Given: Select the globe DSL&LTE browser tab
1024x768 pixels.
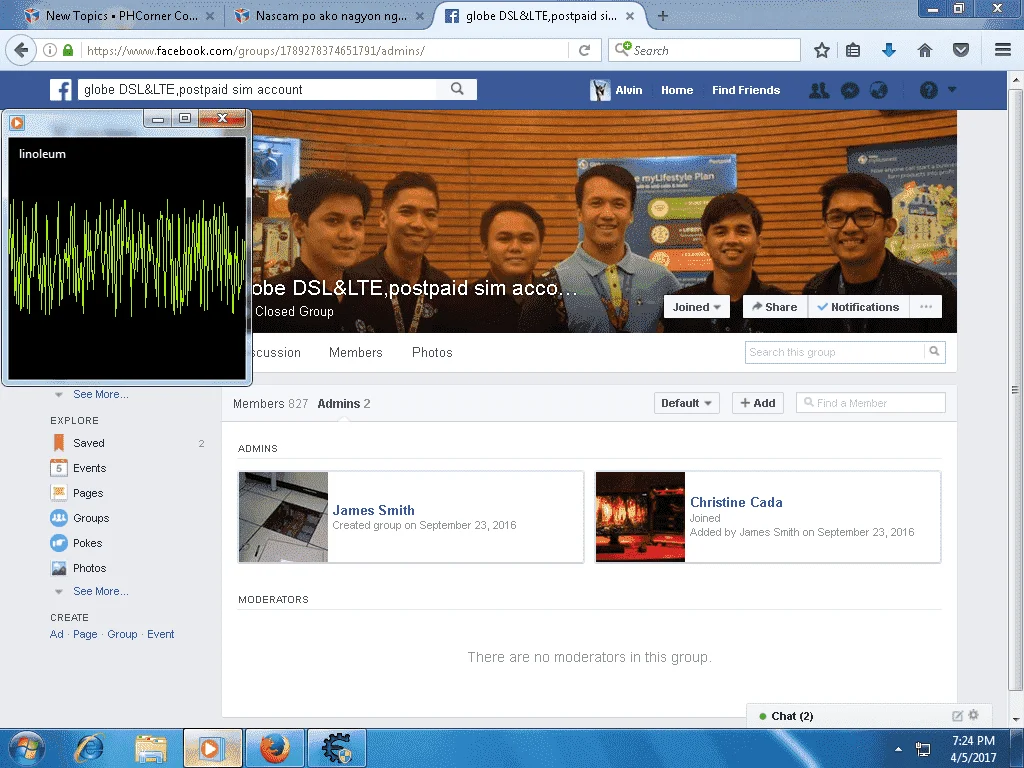Looking at the screenshot, I should (x=540, y=16).
